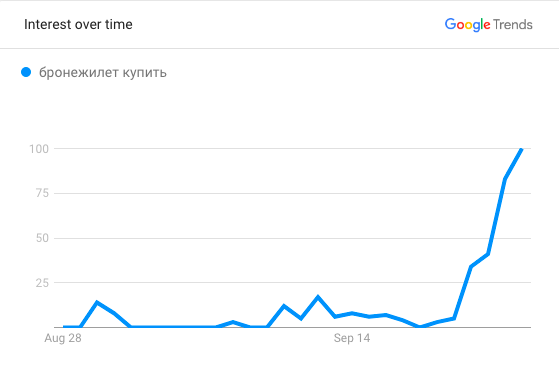Click the Sep 14 date label

coord(352,338)
